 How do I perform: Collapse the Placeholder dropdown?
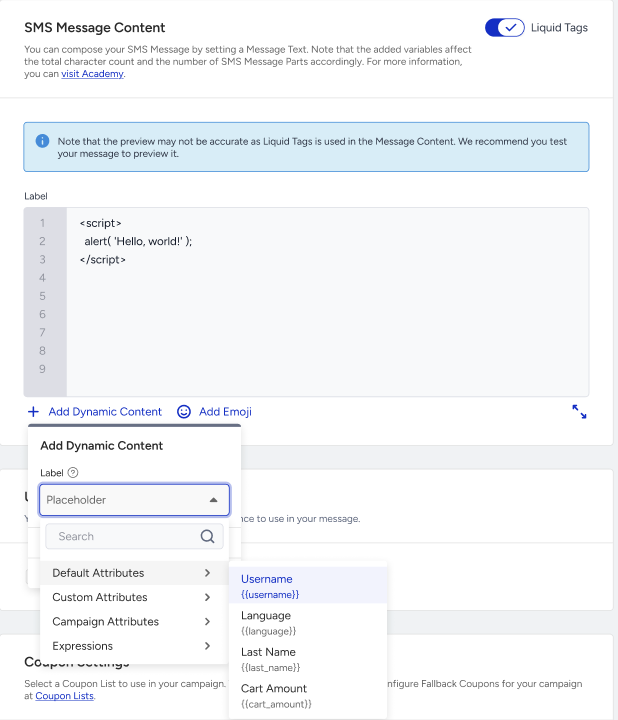[213, 500]
